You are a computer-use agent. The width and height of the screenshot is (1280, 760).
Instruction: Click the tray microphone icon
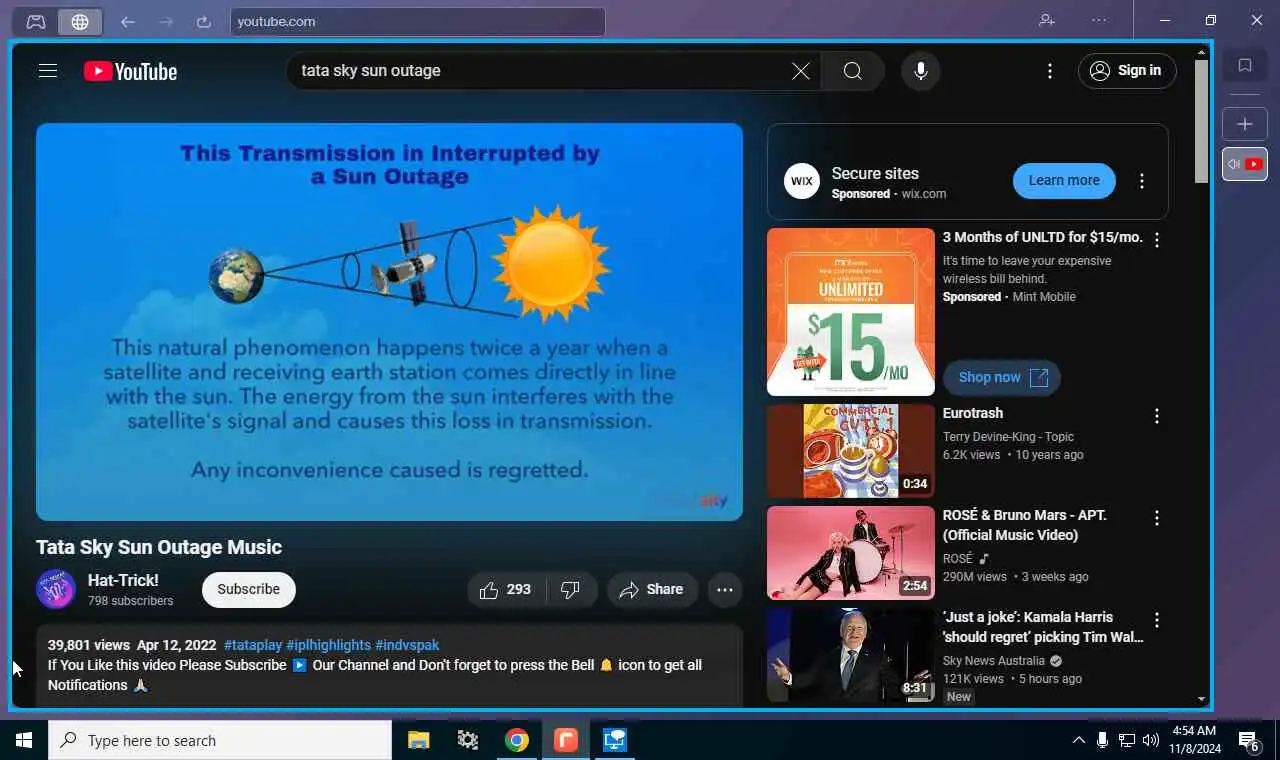1102,740
